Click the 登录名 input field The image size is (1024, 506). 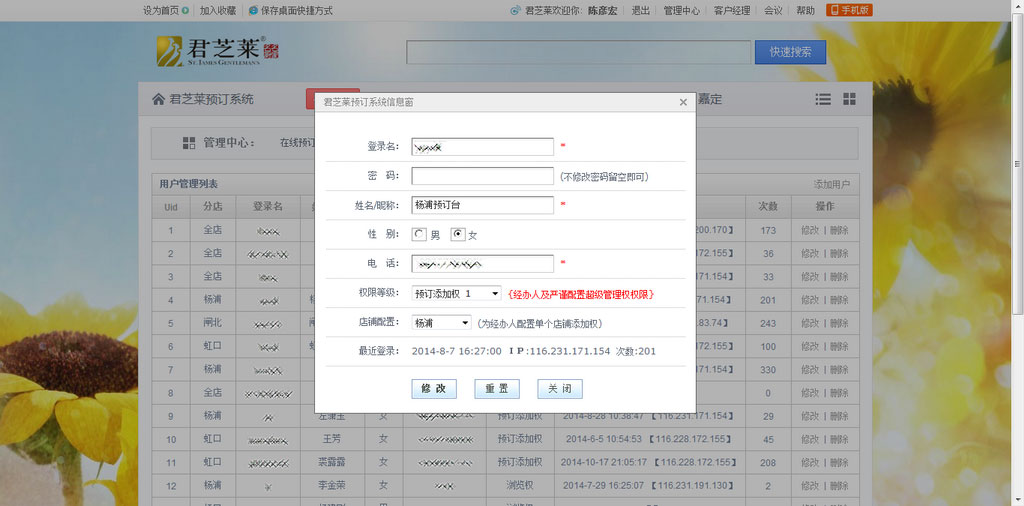(x=483, y=147)
